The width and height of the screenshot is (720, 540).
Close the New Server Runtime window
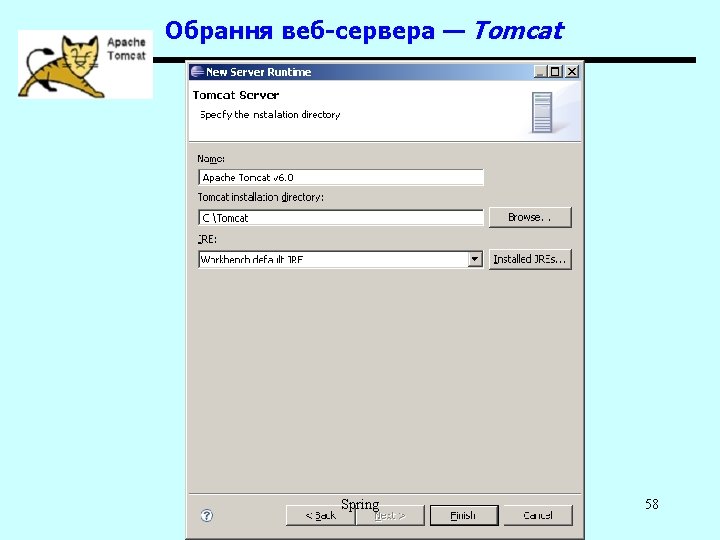tap(572, 72)
